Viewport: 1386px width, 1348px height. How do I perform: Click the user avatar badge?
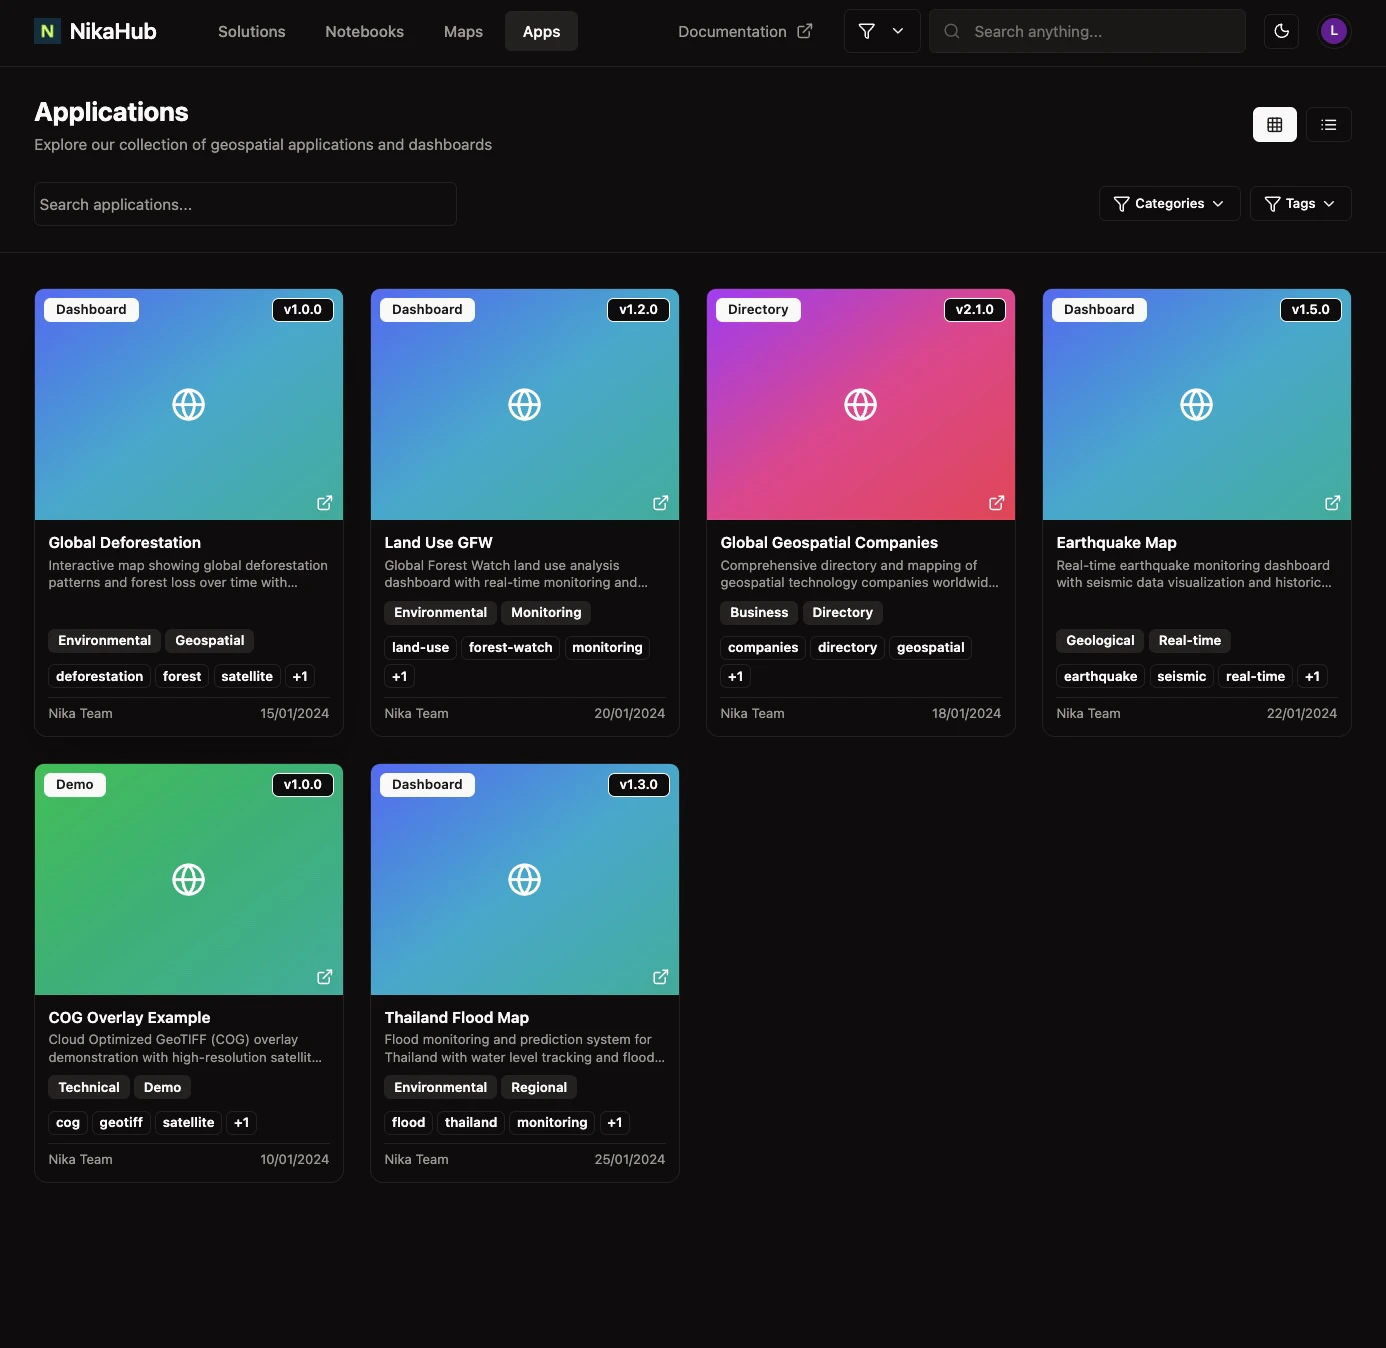tap(1334, 31)
